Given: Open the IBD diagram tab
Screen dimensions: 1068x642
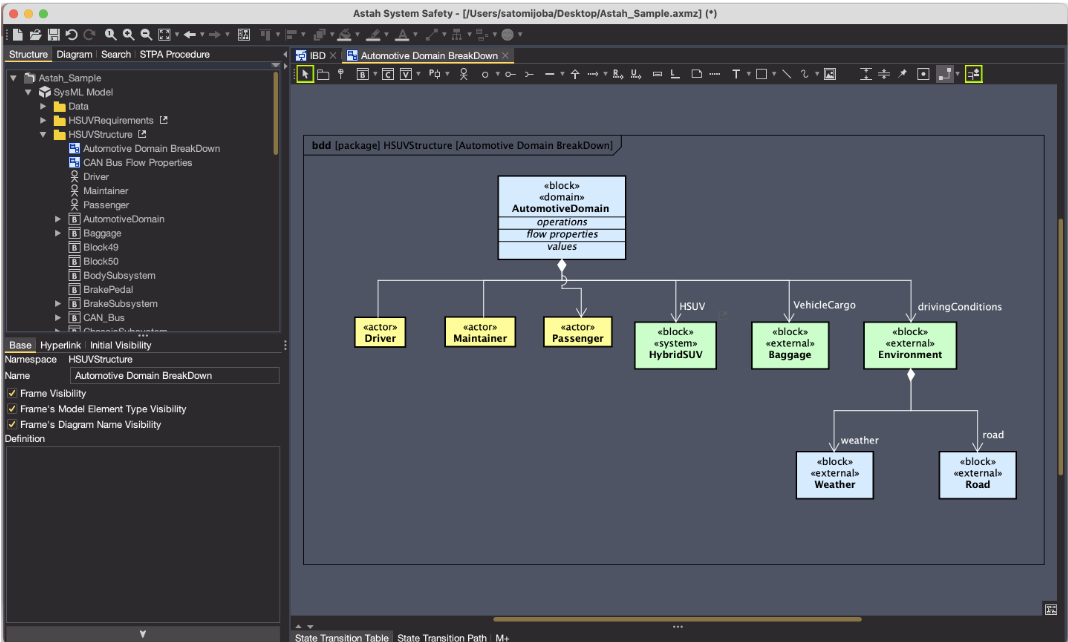Looking at the screenshot, I should [x=311, y=56].
